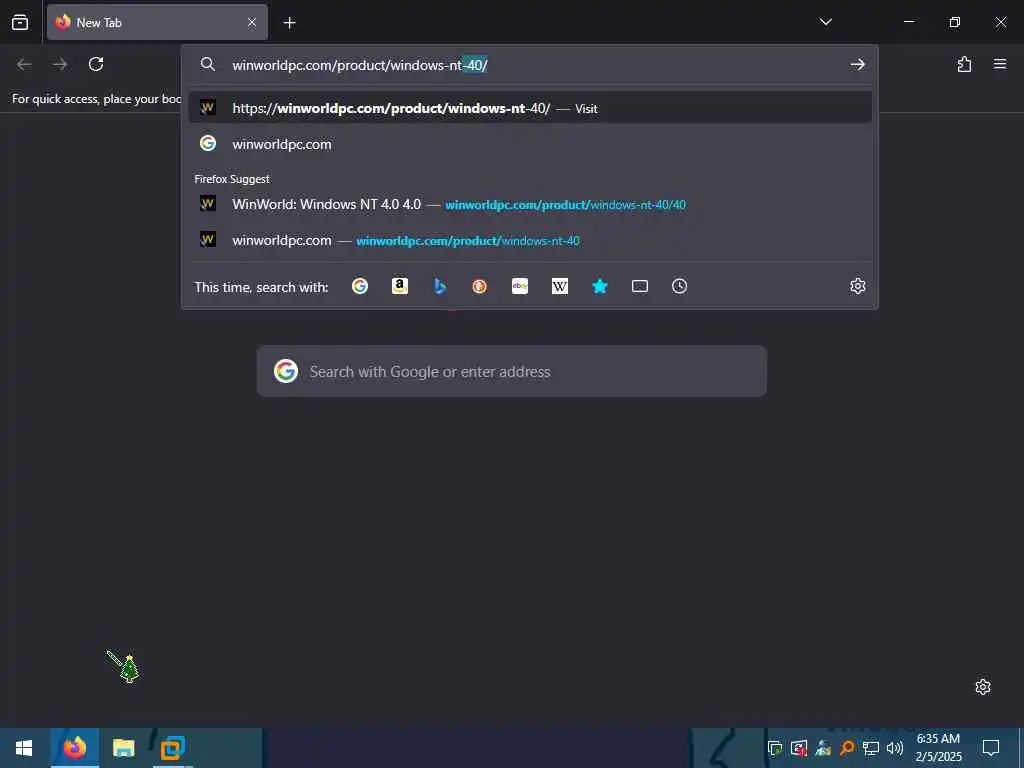Open search settings gear in the dropdown
1024x768 pixels.
coord(857,286)
